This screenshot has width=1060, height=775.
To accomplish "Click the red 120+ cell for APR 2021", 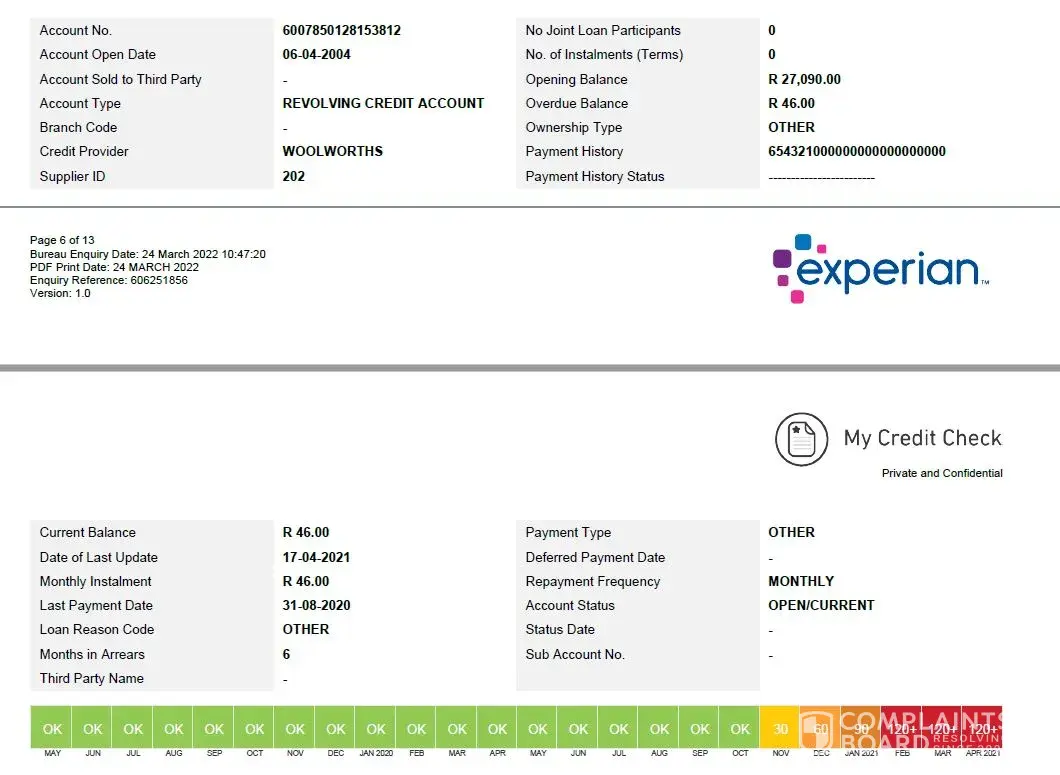I will [982, 729].
